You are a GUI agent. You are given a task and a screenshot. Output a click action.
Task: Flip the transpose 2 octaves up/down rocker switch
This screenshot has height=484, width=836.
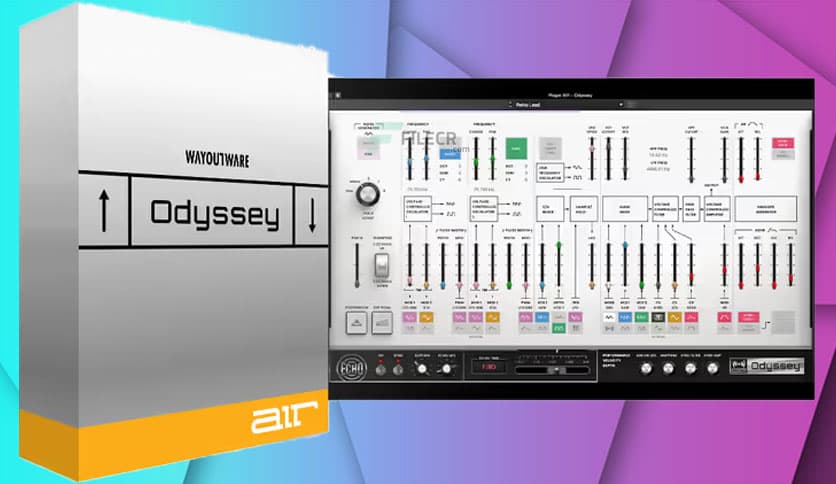[382, 265]
